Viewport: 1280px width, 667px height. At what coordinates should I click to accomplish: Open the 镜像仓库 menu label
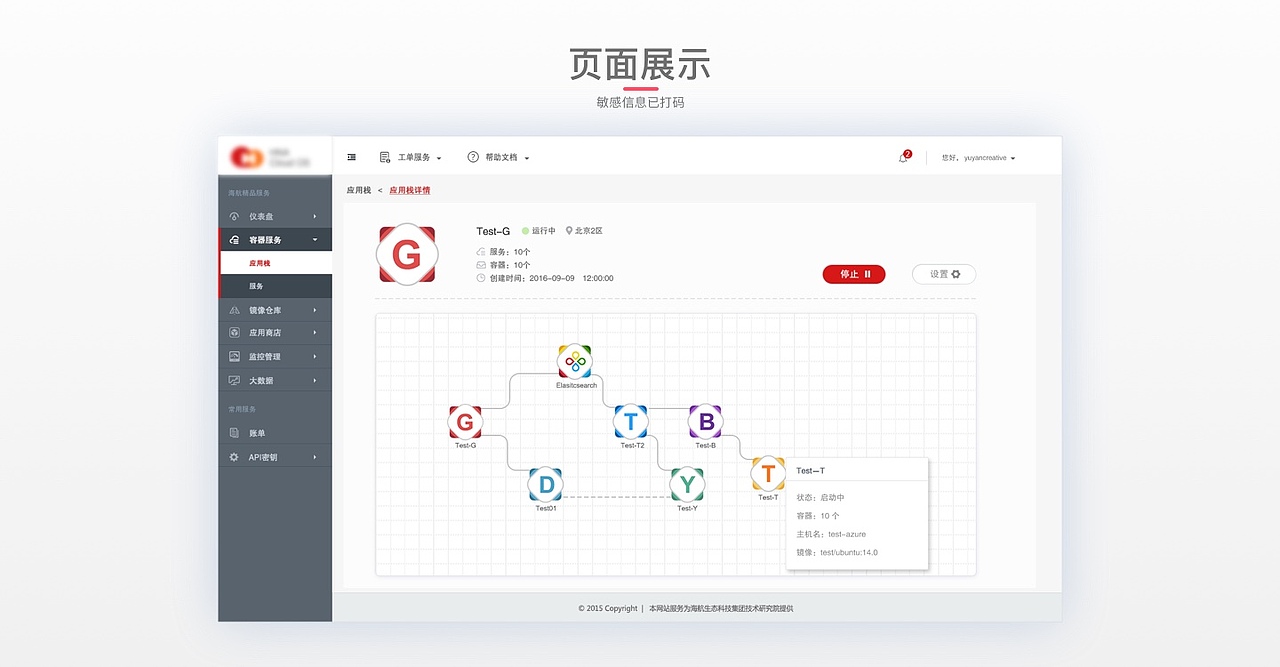(x=265, y=310)
